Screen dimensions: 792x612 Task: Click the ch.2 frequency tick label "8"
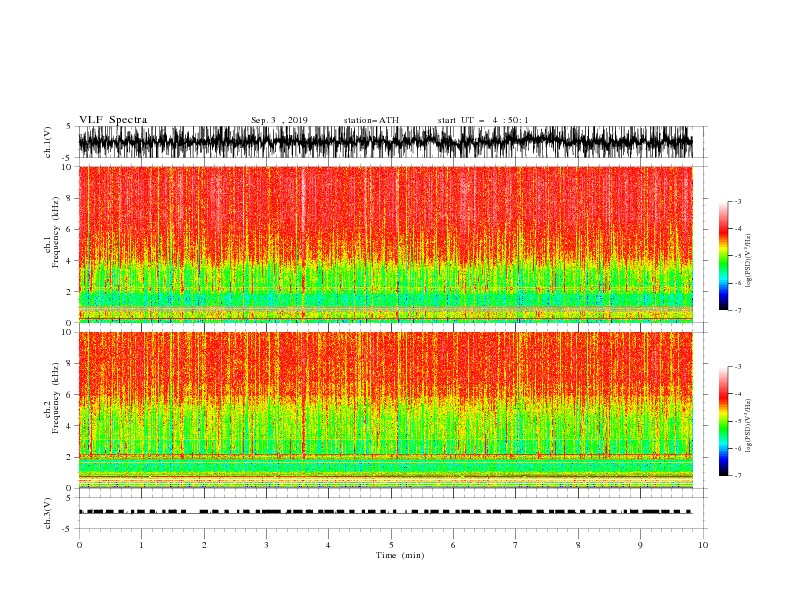[69, 364]
